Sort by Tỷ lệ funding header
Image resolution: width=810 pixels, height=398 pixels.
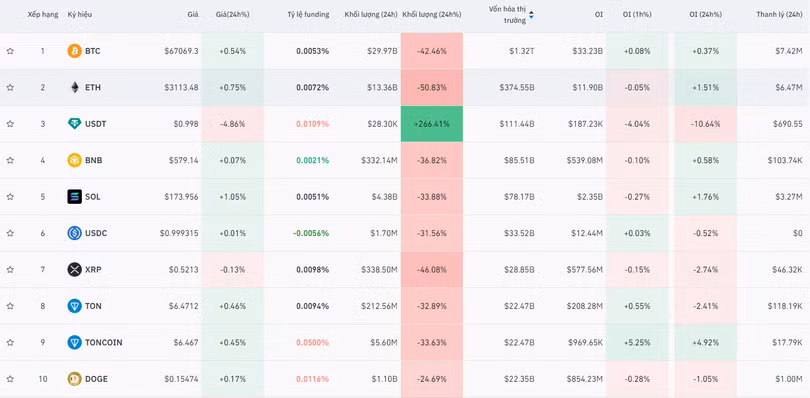pyautogui.click(x=308, y=14)
